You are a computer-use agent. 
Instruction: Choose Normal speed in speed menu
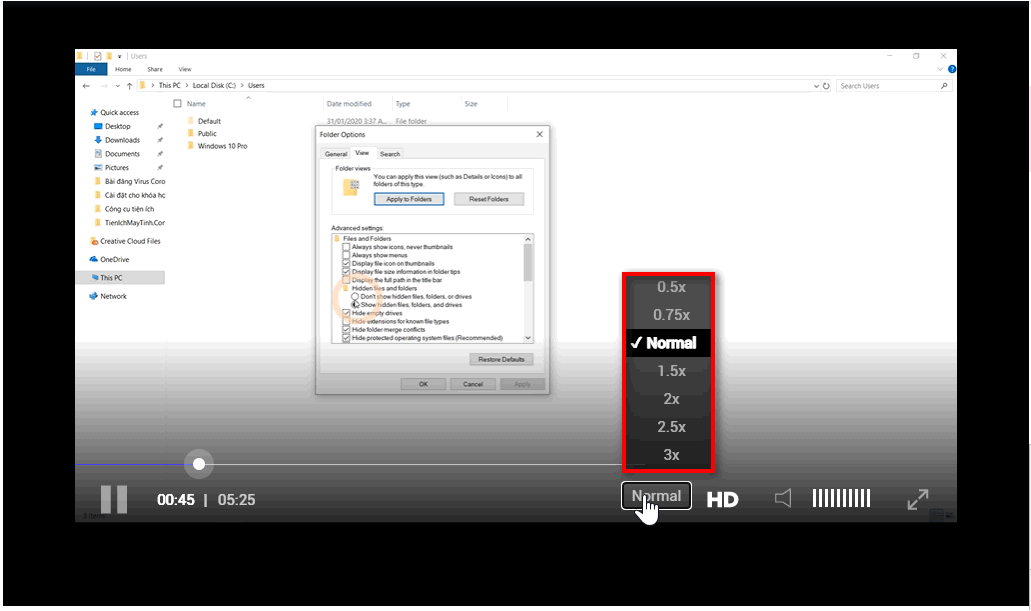coord(669,343)
